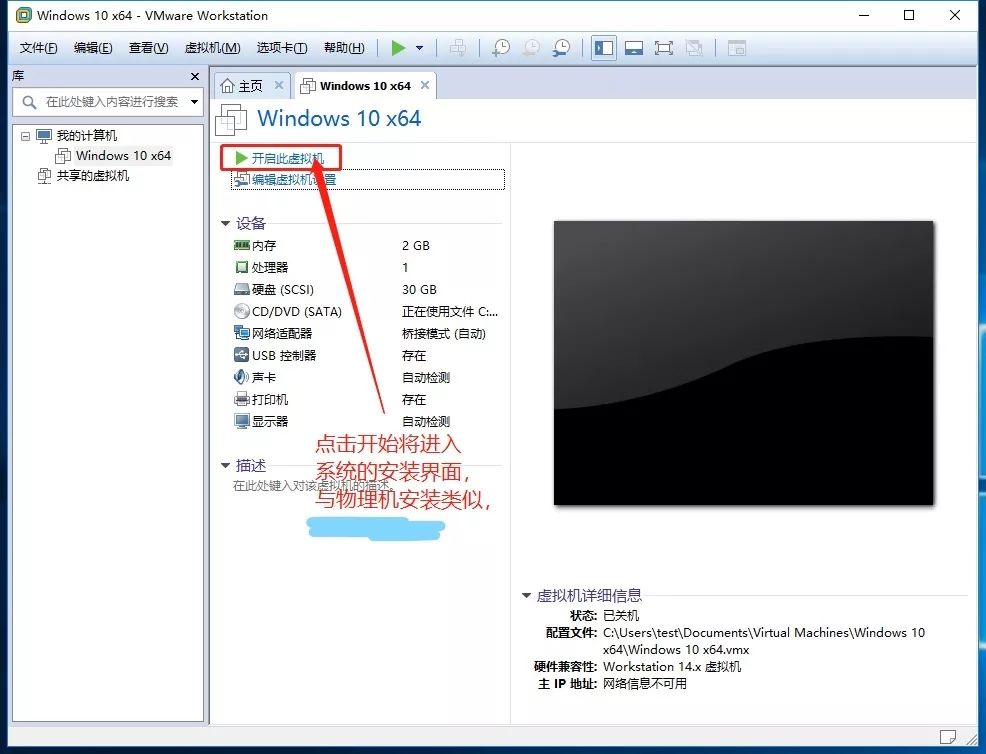Click the 处理器 device row
This screenshot has height=754, width=986.
(x=366, y=267)
